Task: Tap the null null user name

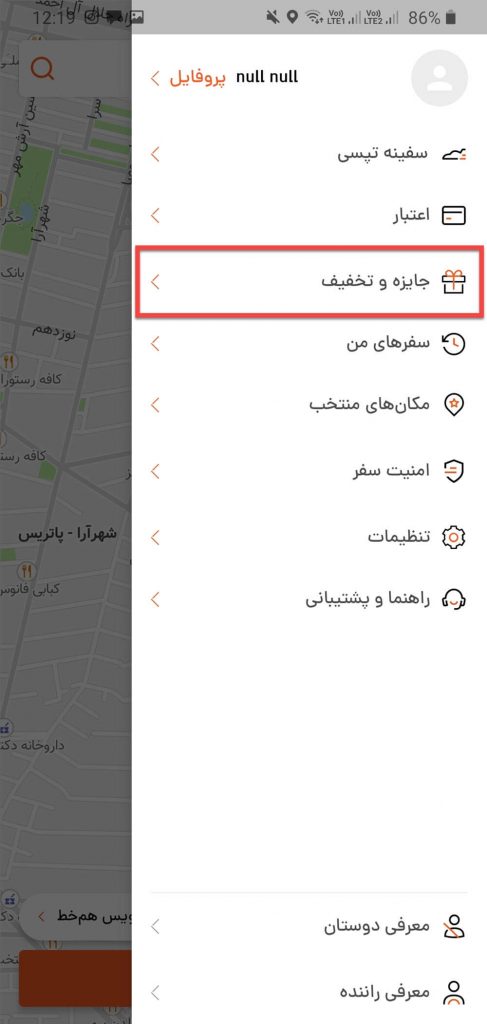Action: pyautogui.click(x=267, y=77)
